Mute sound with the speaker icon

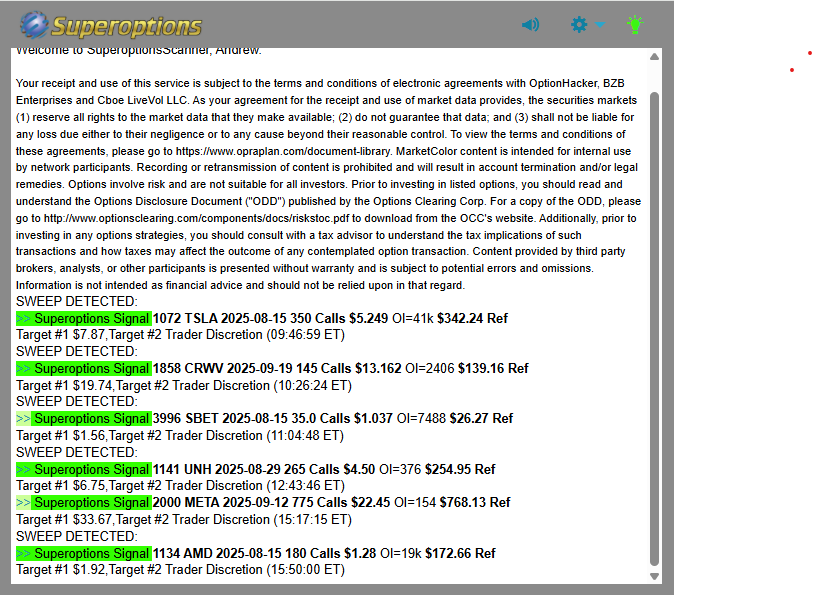point(530,25)
